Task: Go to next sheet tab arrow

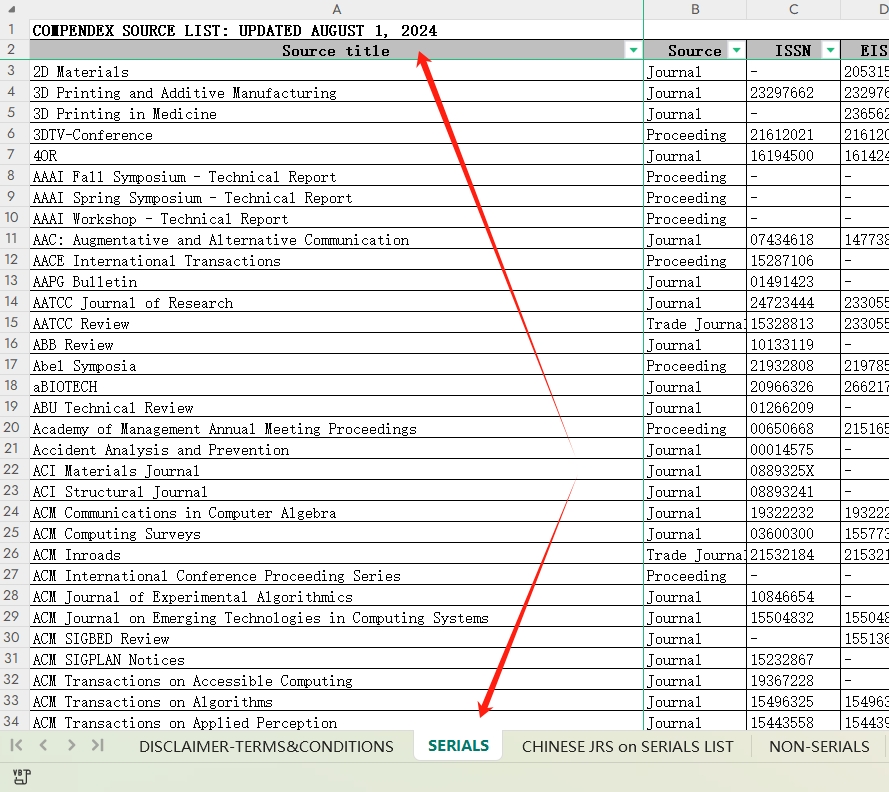Action: 71,745
